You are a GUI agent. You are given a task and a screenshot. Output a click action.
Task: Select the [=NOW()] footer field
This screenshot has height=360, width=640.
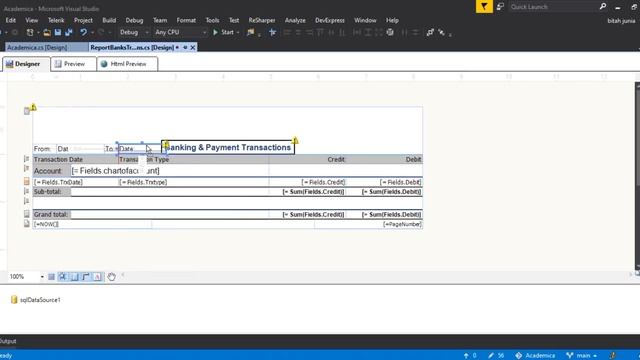click(x=92, y=224)
